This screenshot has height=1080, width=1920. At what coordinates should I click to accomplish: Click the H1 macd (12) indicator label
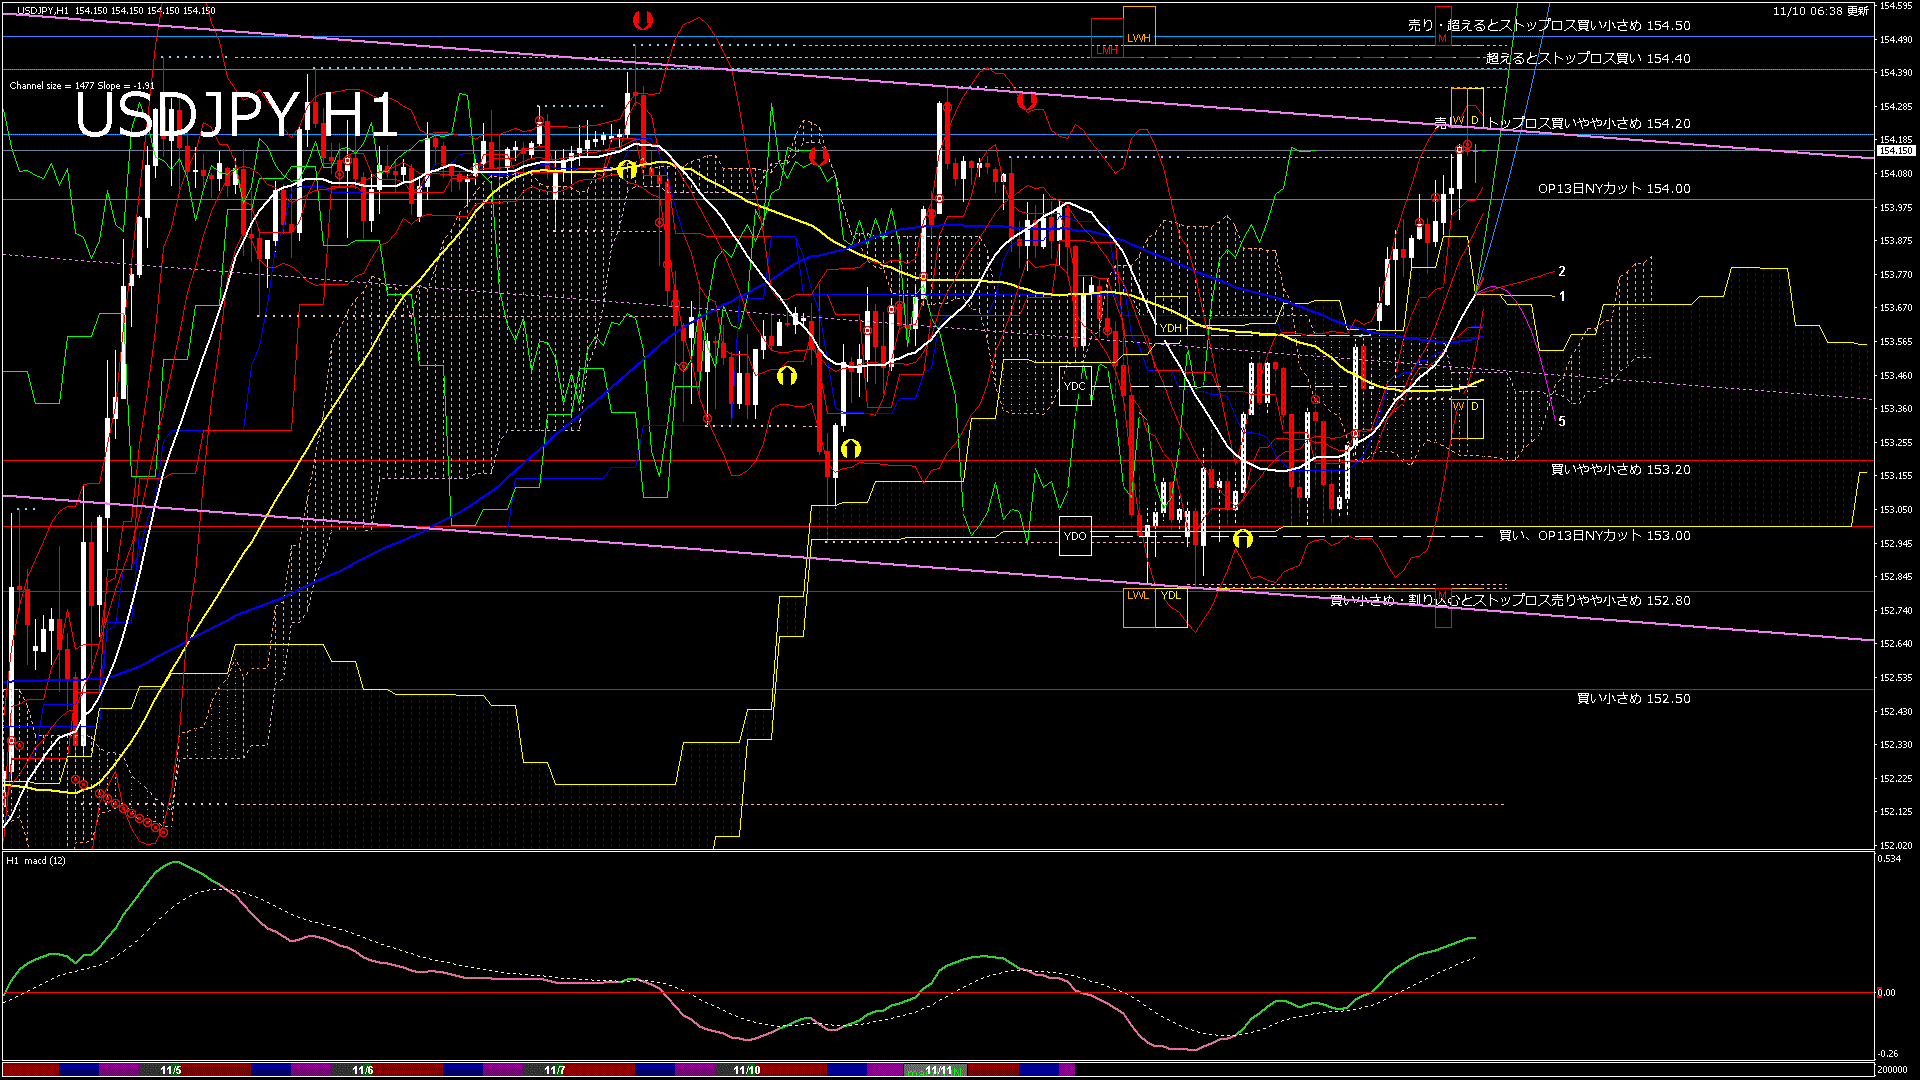pos(36,860)
